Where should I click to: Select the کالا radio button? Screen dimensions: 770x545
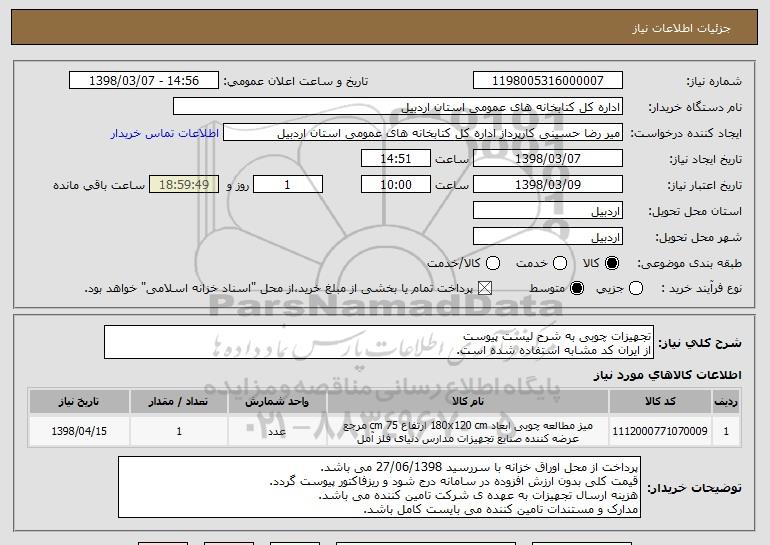tap(612, 263)
